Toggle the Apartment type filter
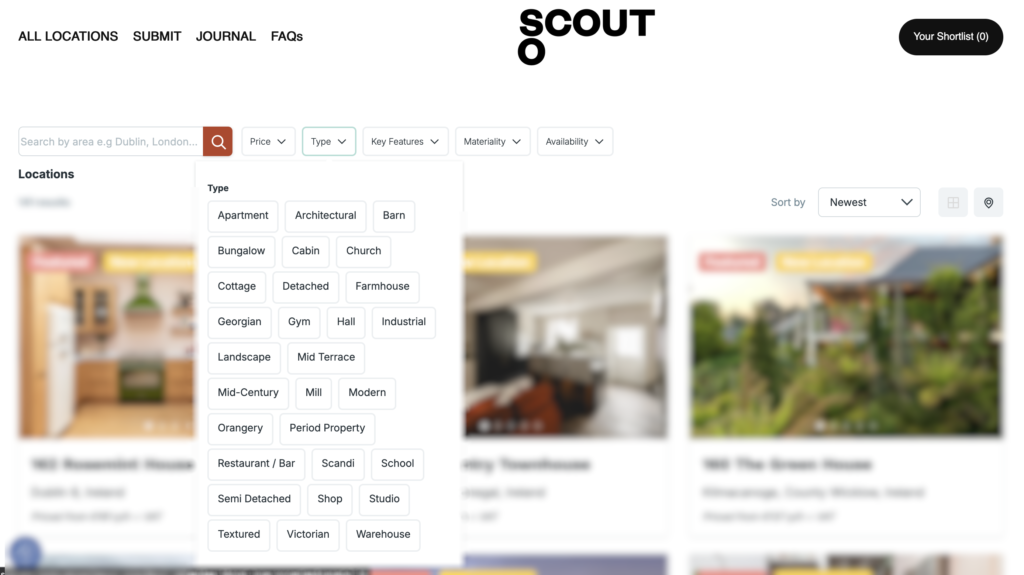The height and width of the screenshot is (575, 1024). (x=243, y=216)
